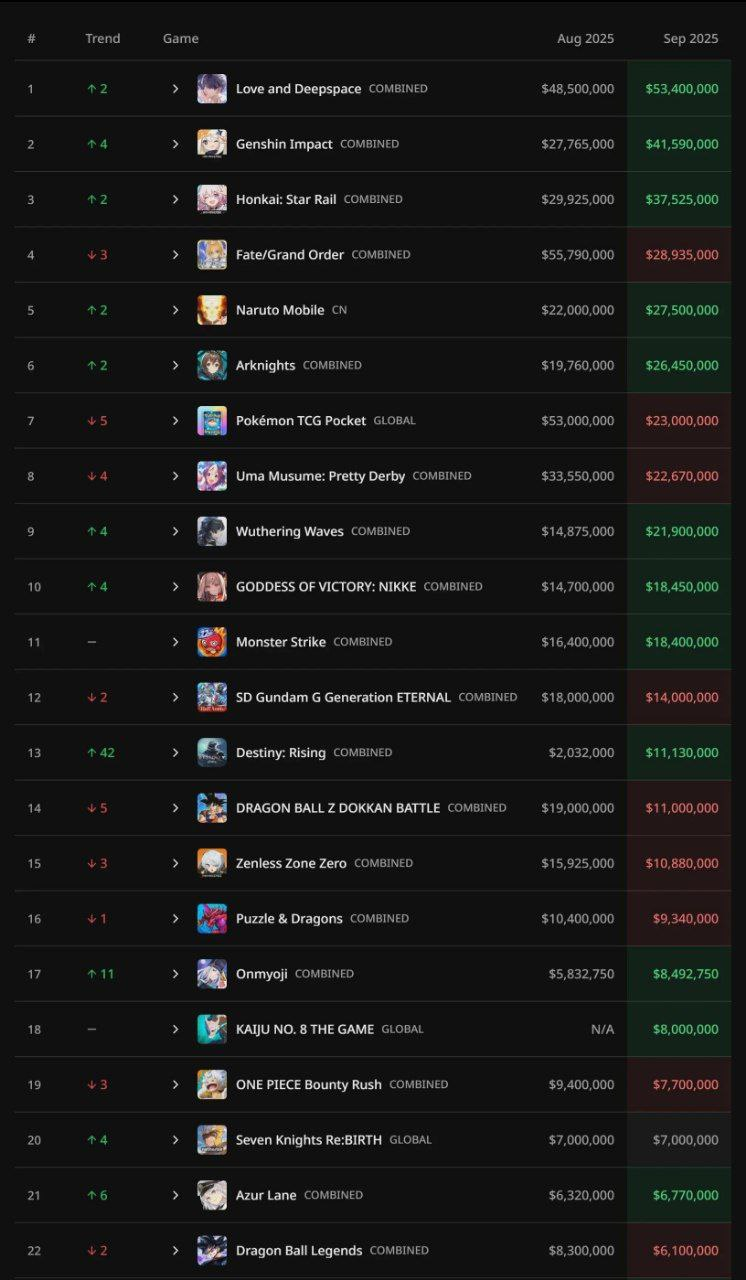
Task: Expand the Dragon Ball Legends row
Action: [x=175, y=1250]
